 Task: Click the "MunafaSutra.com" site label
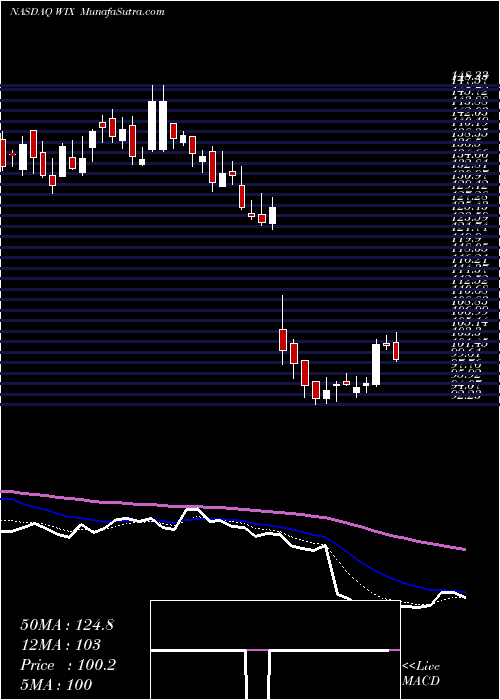[x=123, y=12]
